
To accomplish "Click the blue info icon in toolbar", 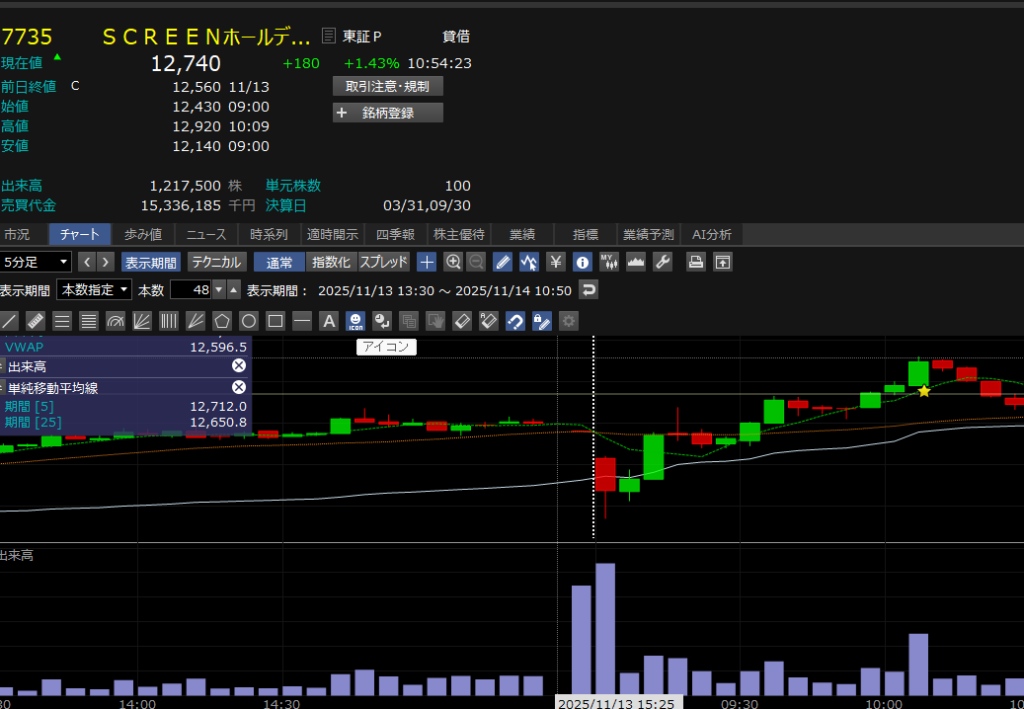I will (x=582, y=262).
